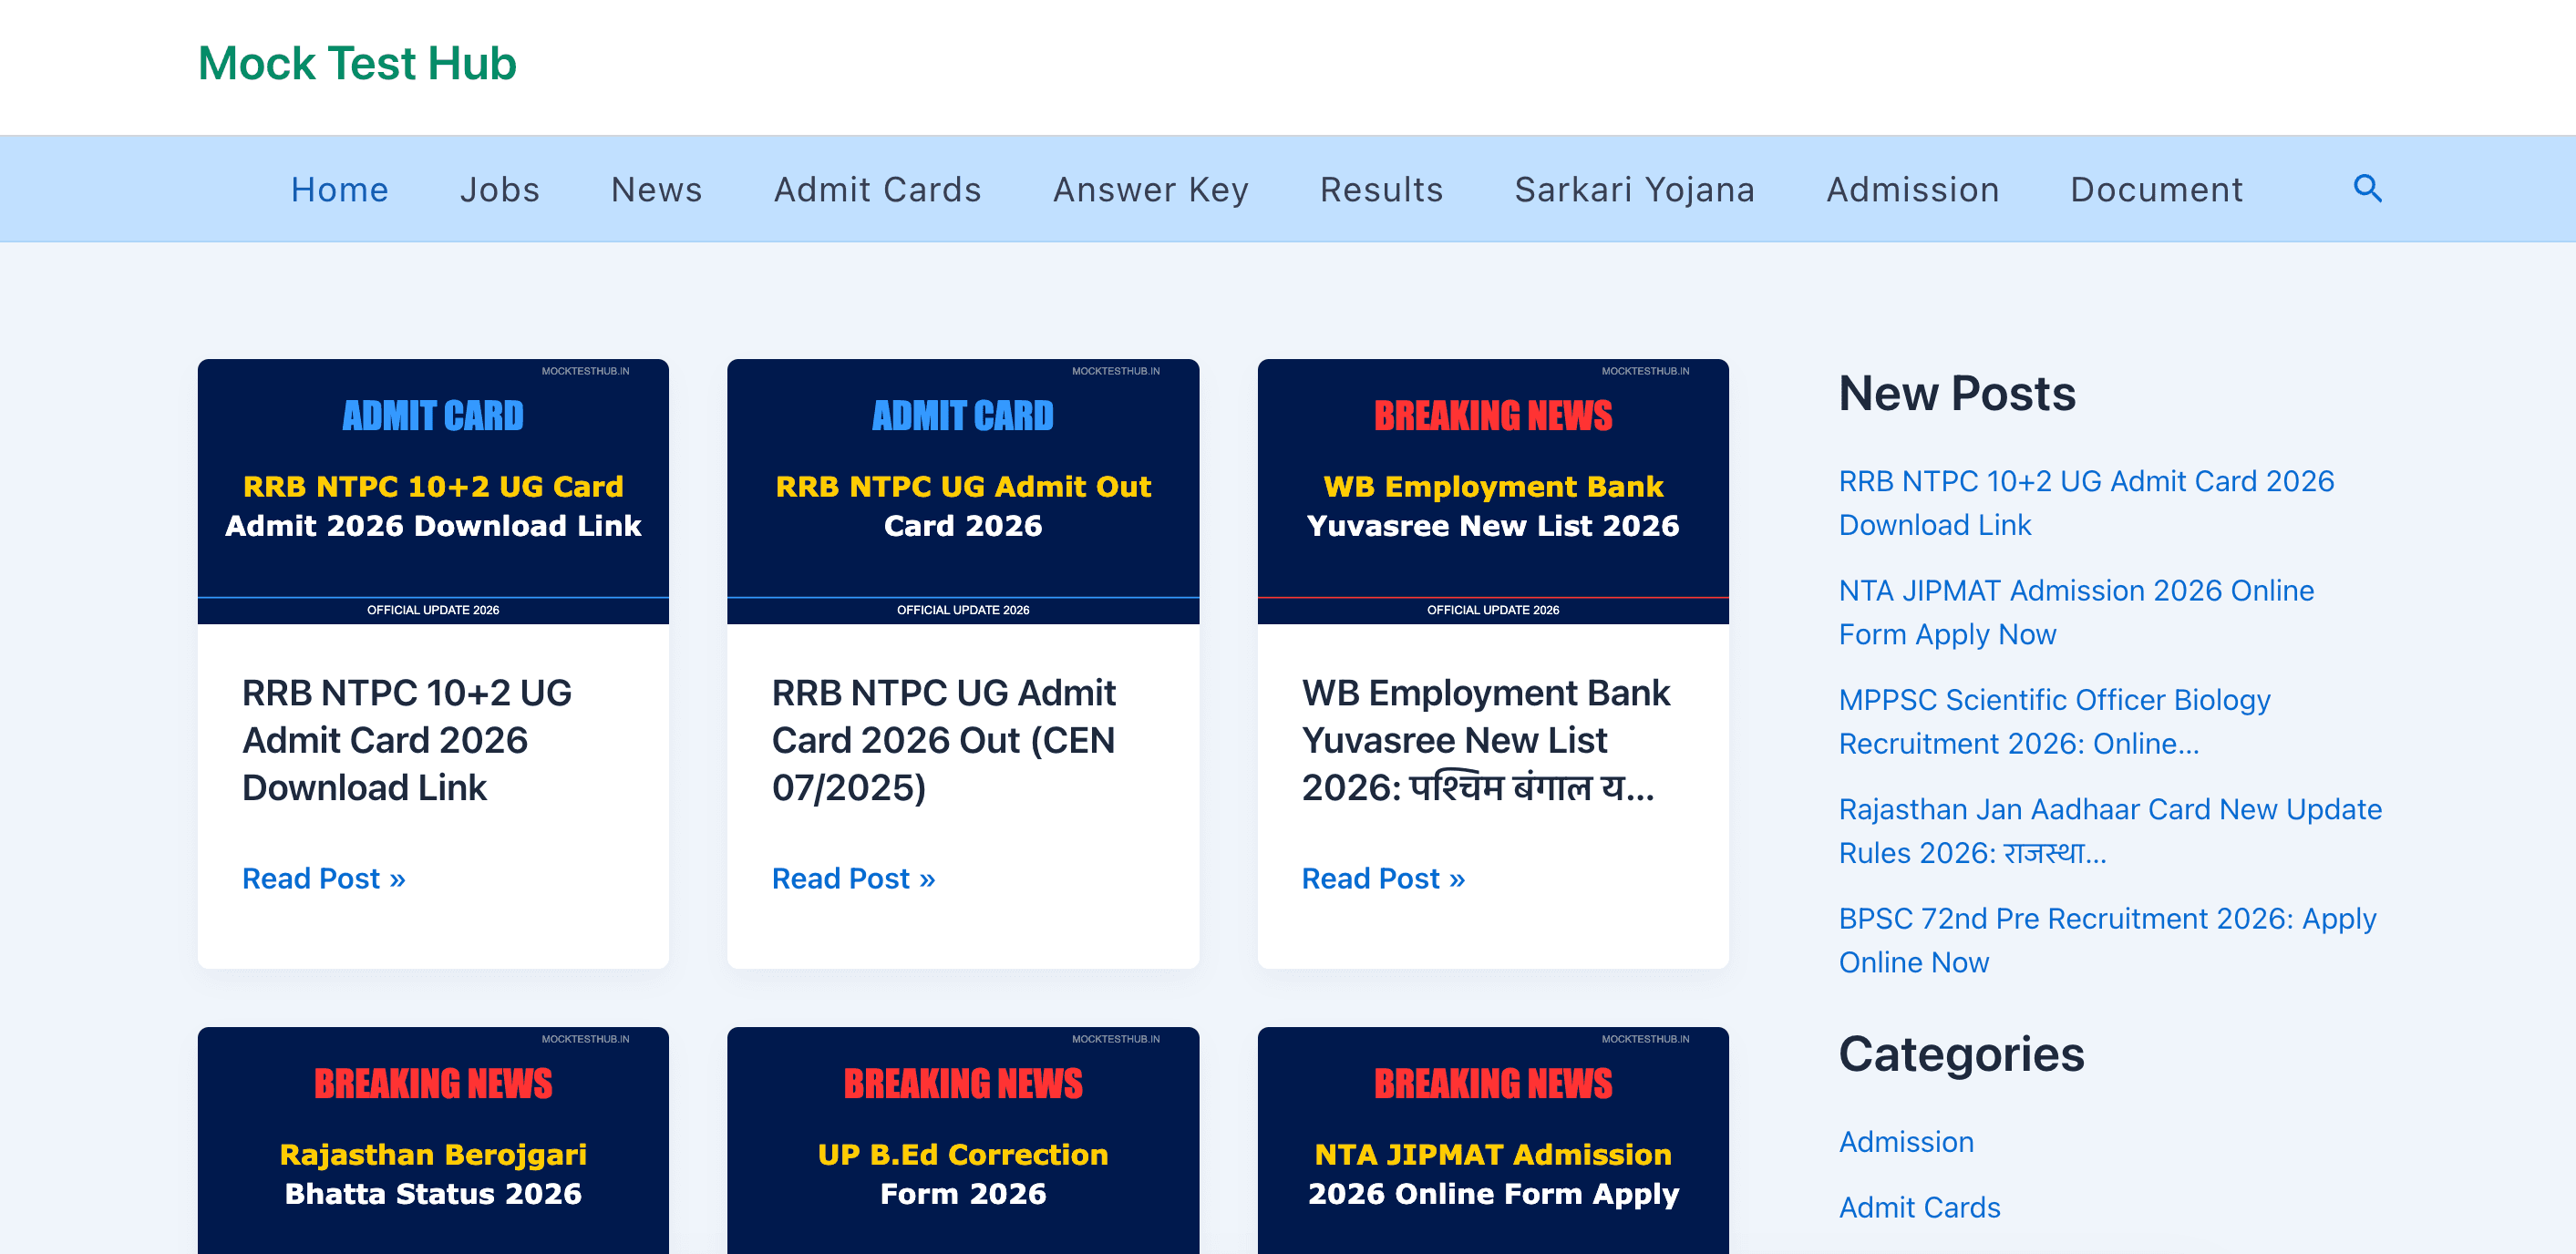Open the Admission menu item
This screenshot has height=1254, width=2576.
1912,189
